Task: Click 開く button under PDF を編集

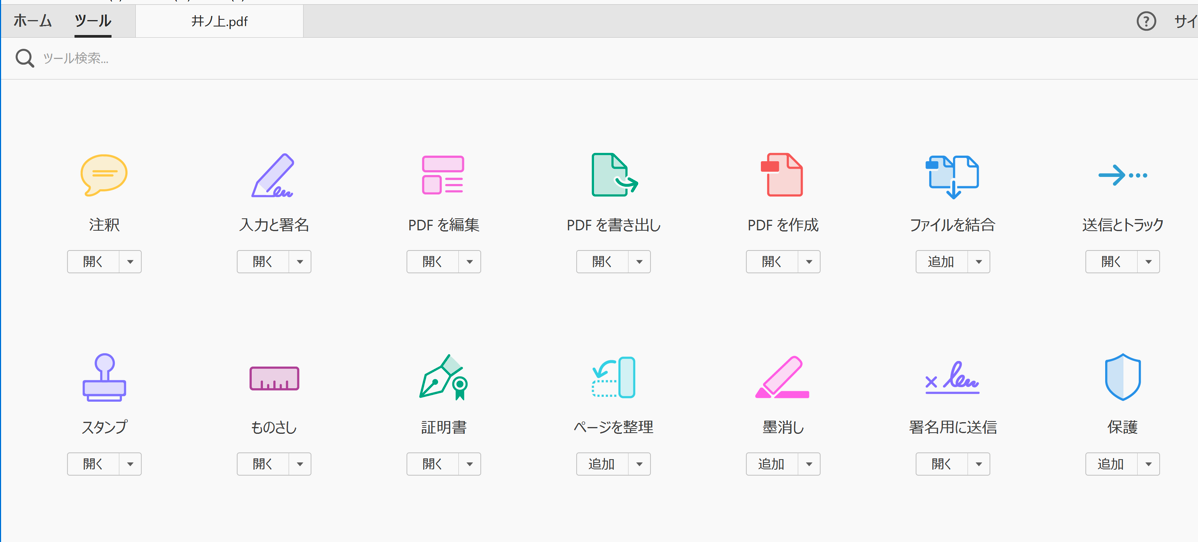Action: (x=432, y=261)
